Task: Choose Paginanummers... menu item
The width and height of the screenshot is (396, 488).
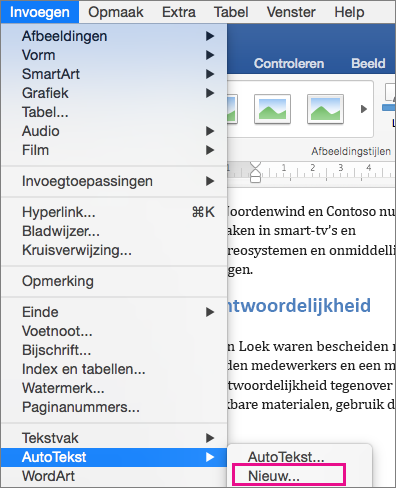Action: pos(114,407)
